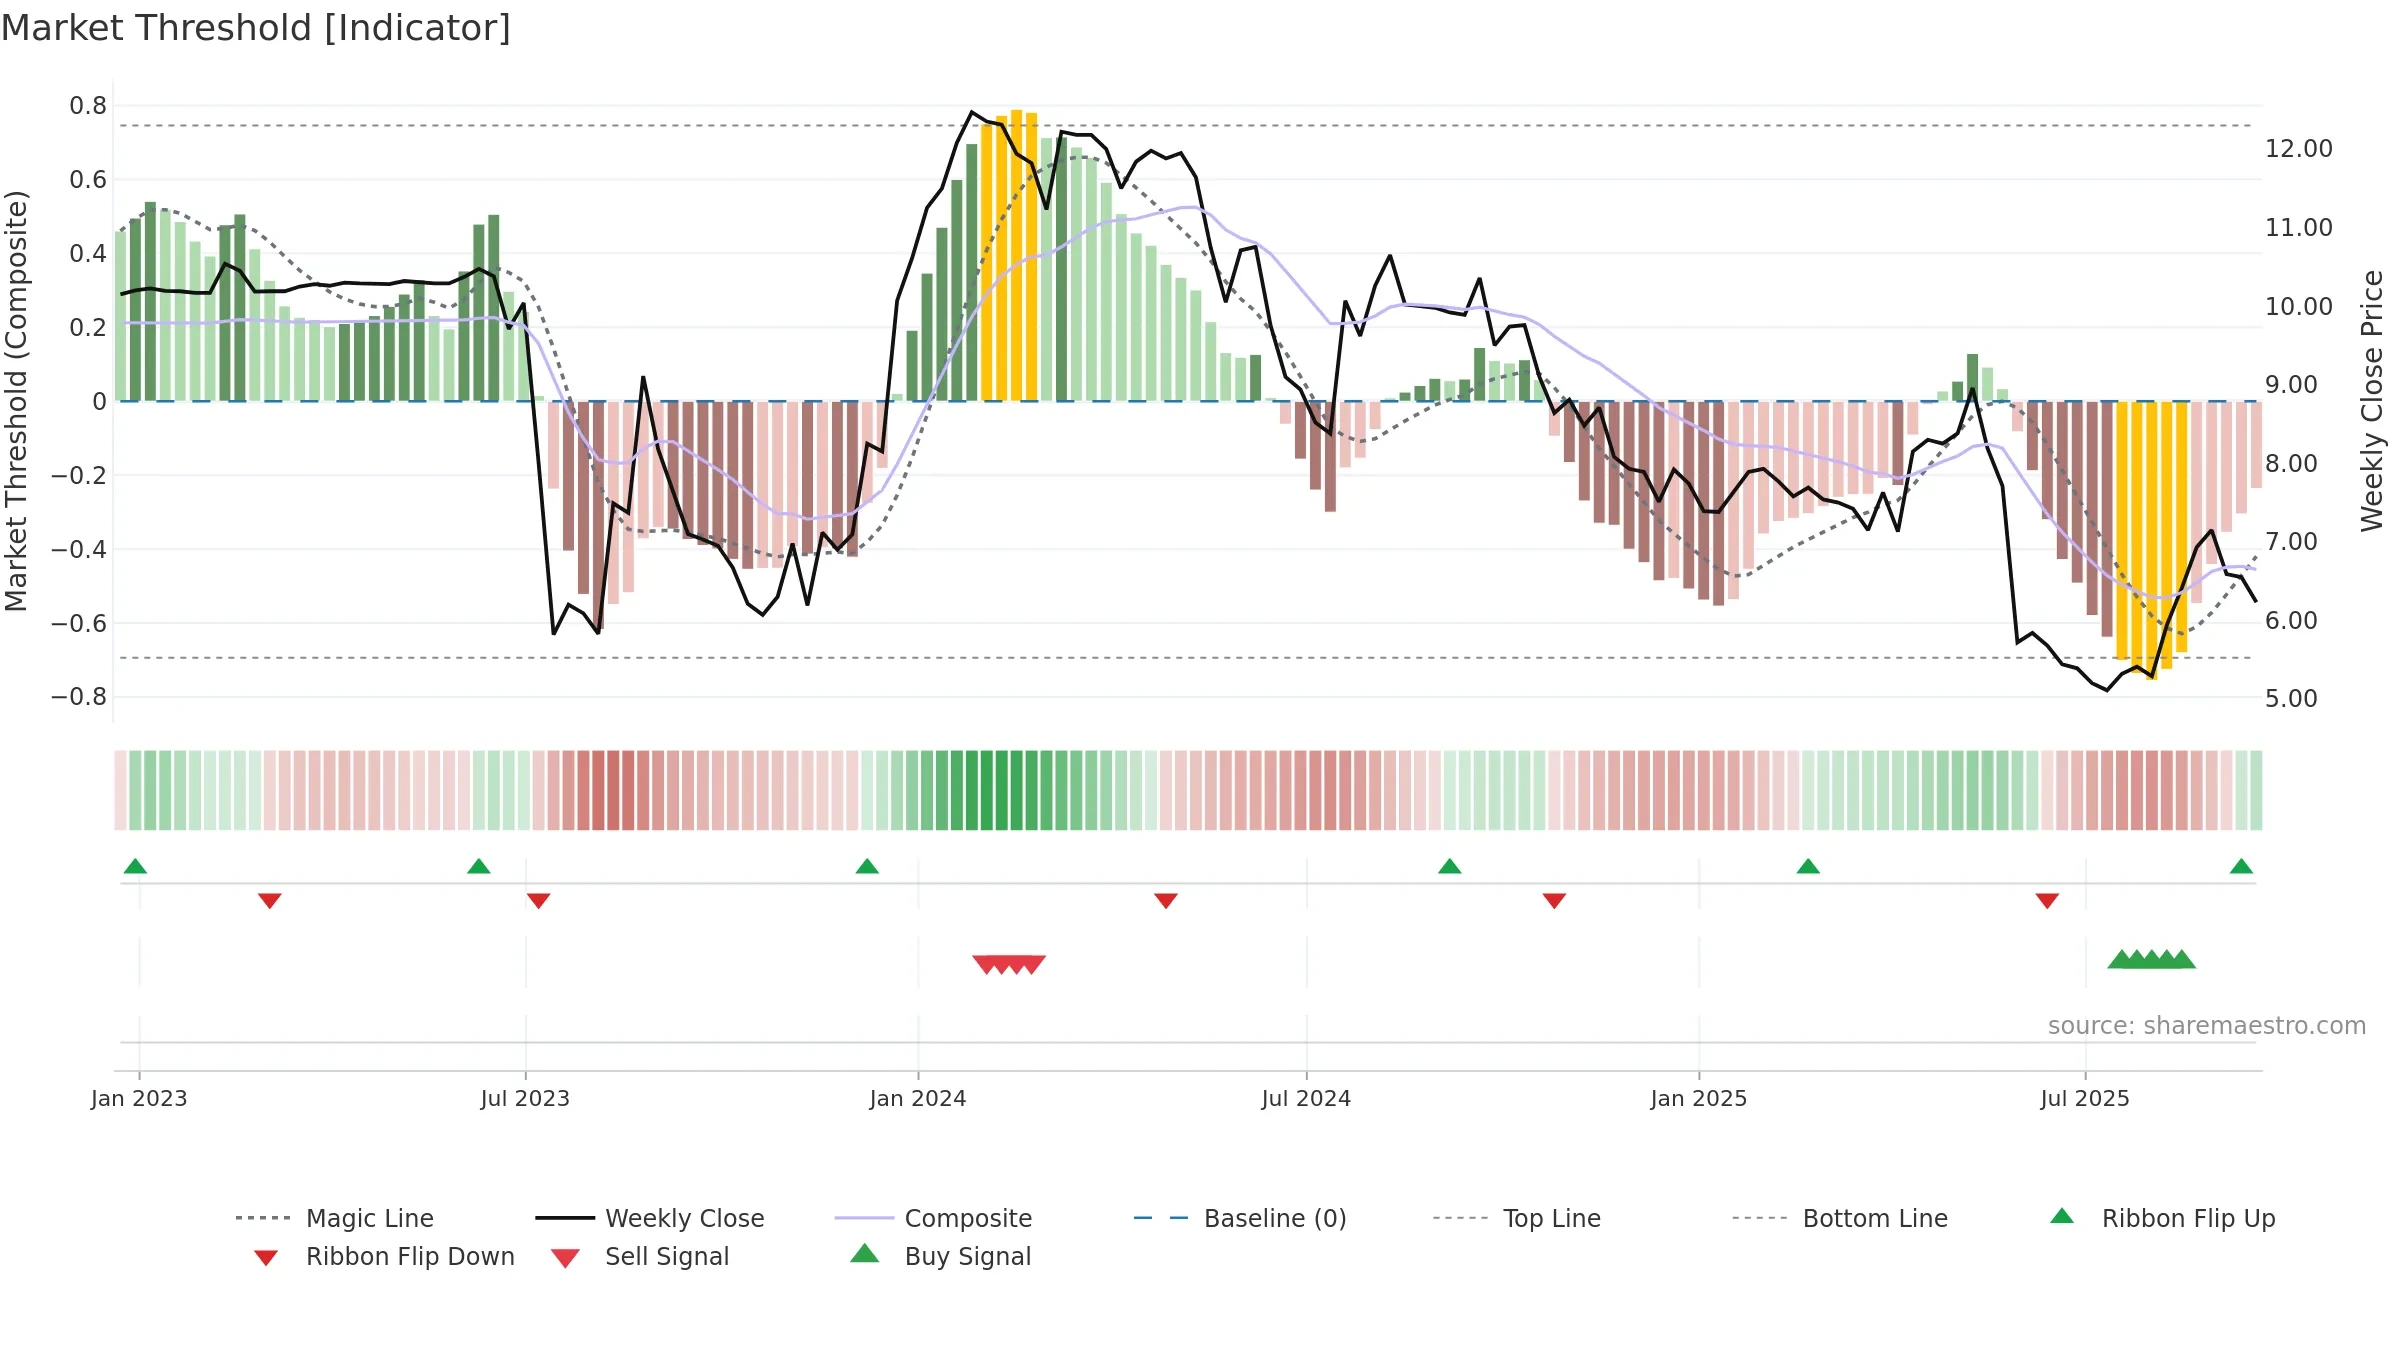Click the Jan 2024 x-axis label
The image size is (2400, 1350).
(918, 1099)
